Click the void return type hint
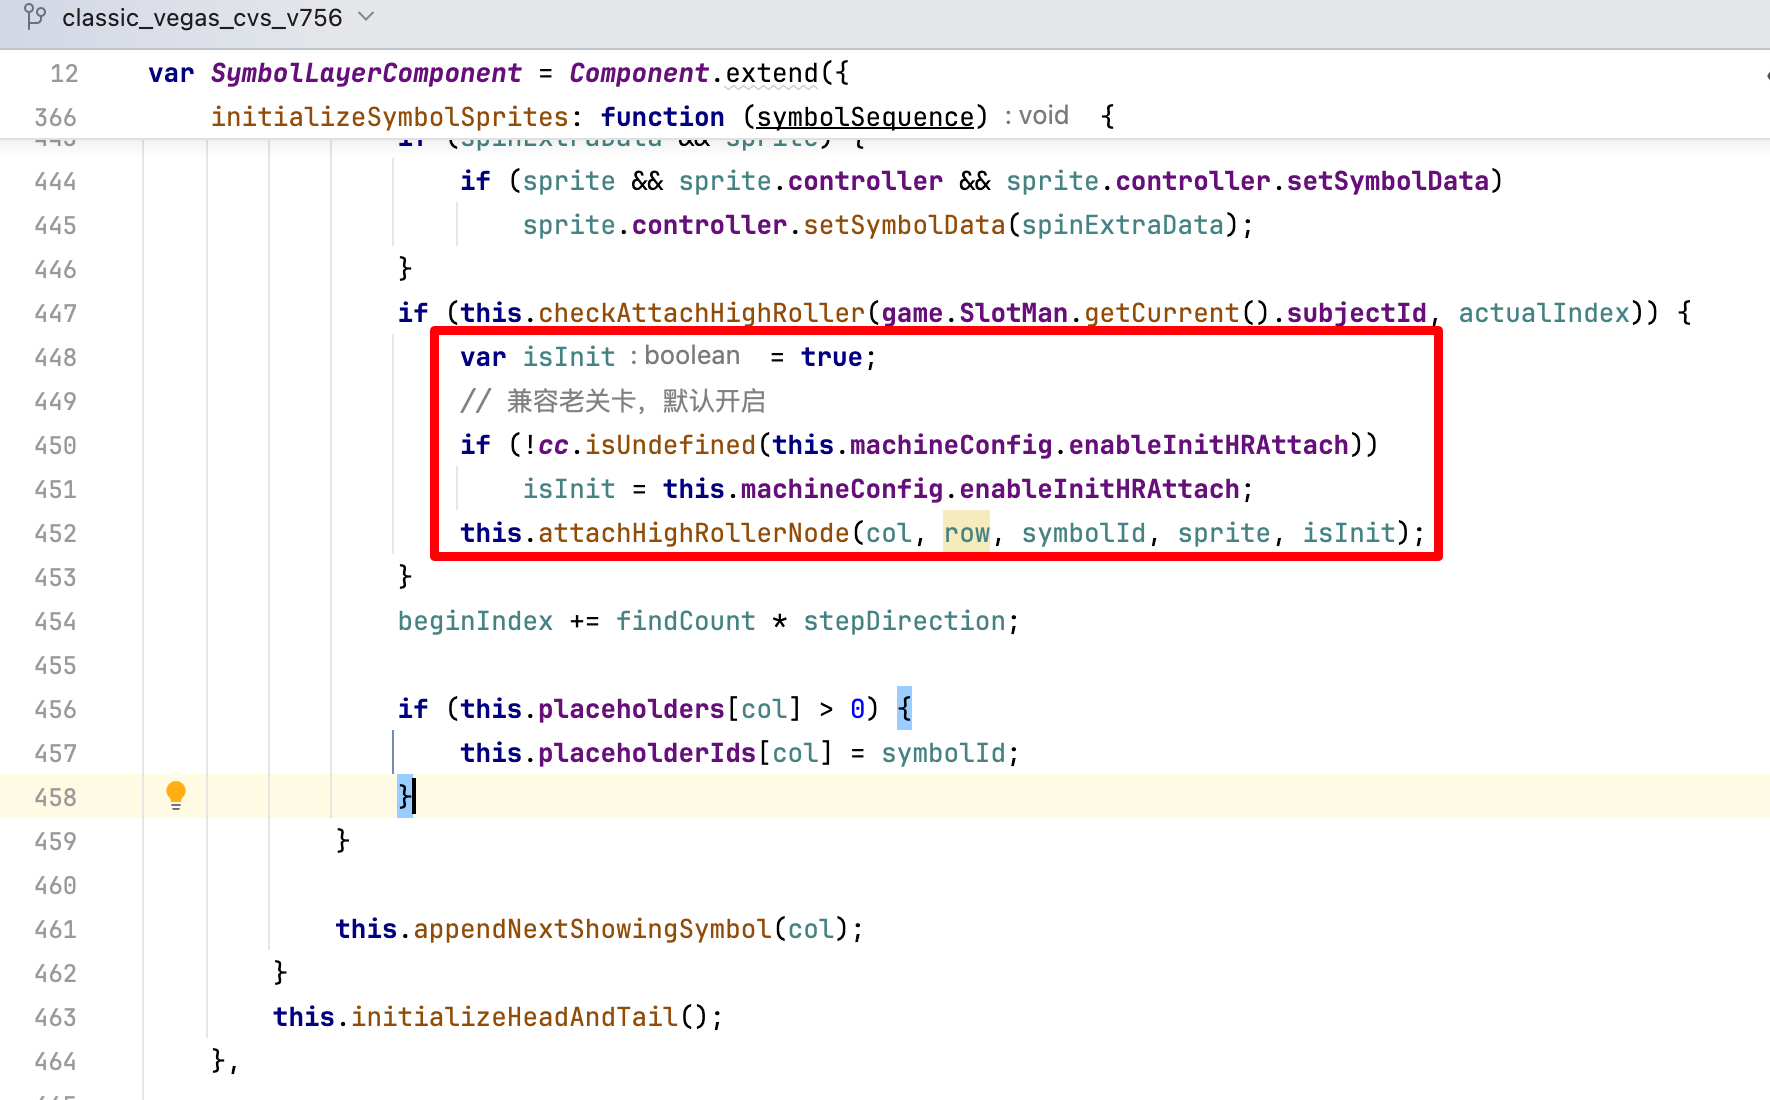This screenshot has height=1100, width=1770. click(x=1043, y=116)
